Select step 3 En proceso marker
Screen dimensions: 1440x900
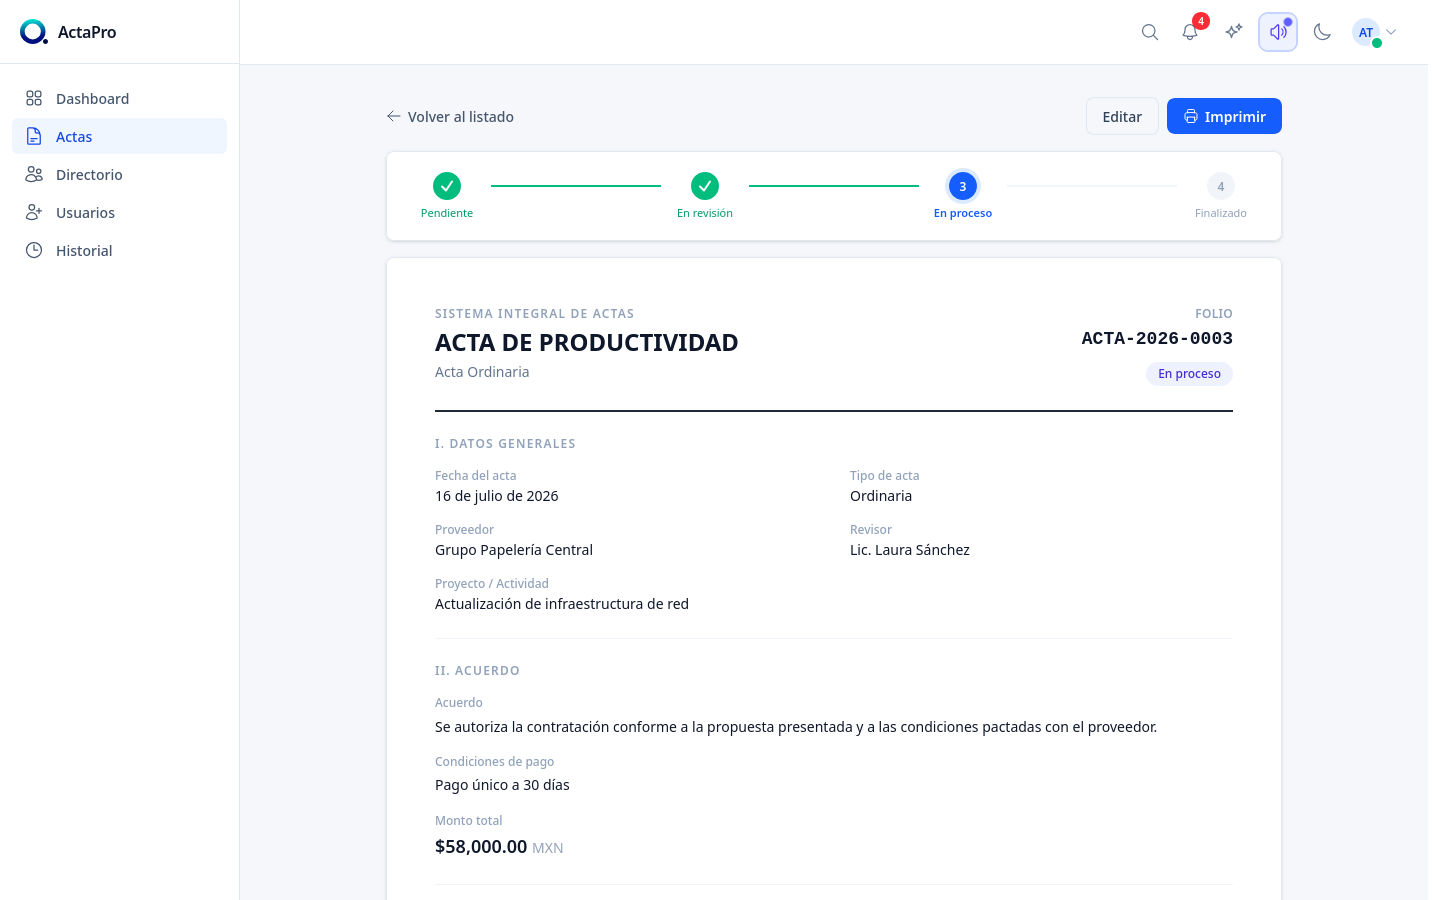coord(963,186)
